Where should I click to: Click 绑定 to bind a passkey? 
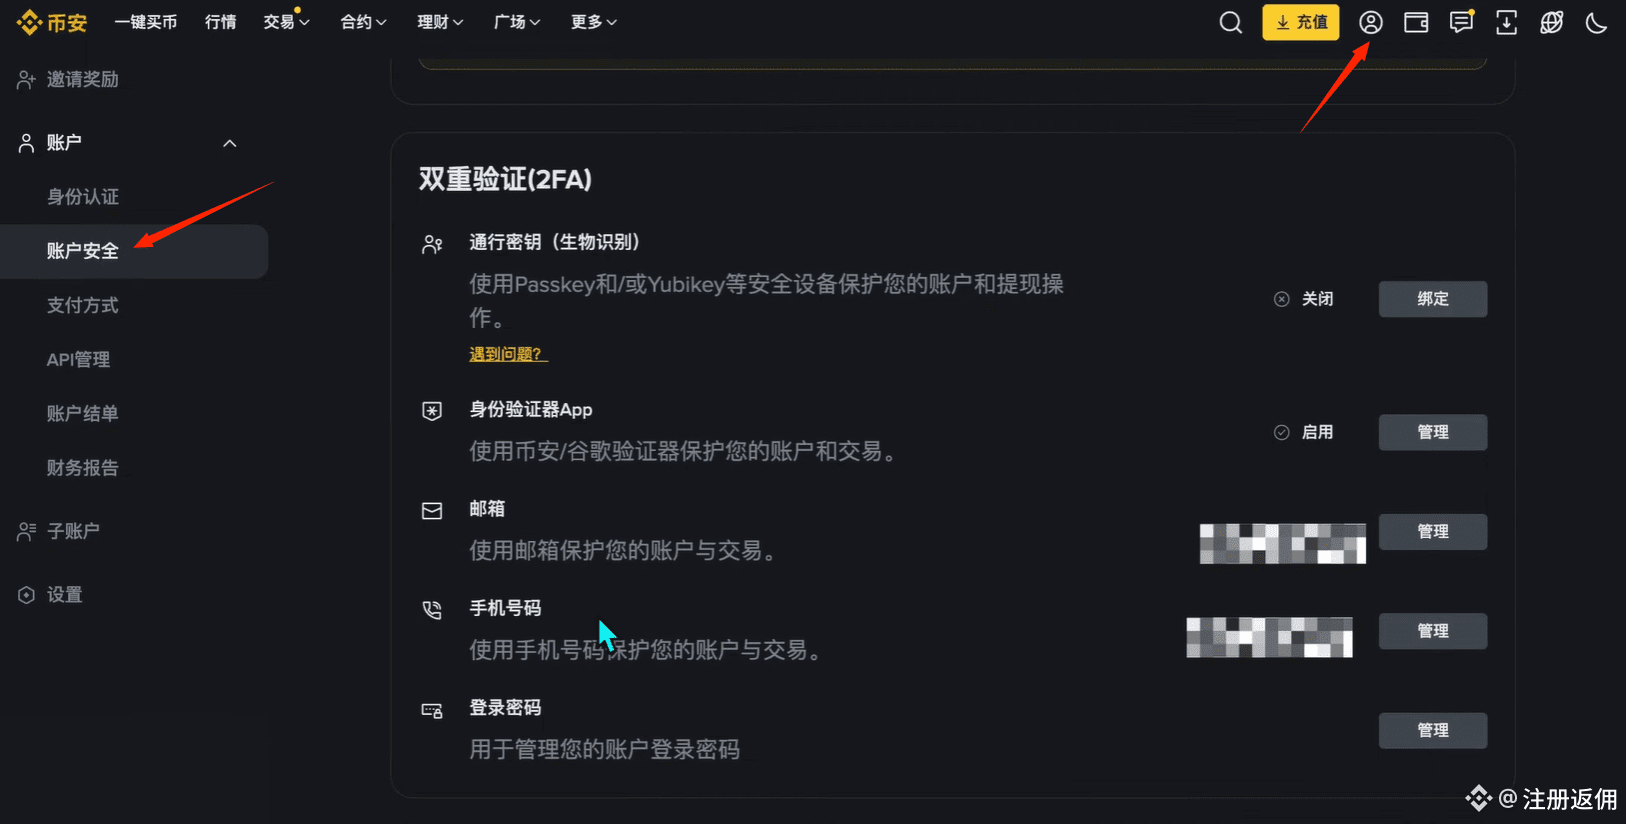1432,298
